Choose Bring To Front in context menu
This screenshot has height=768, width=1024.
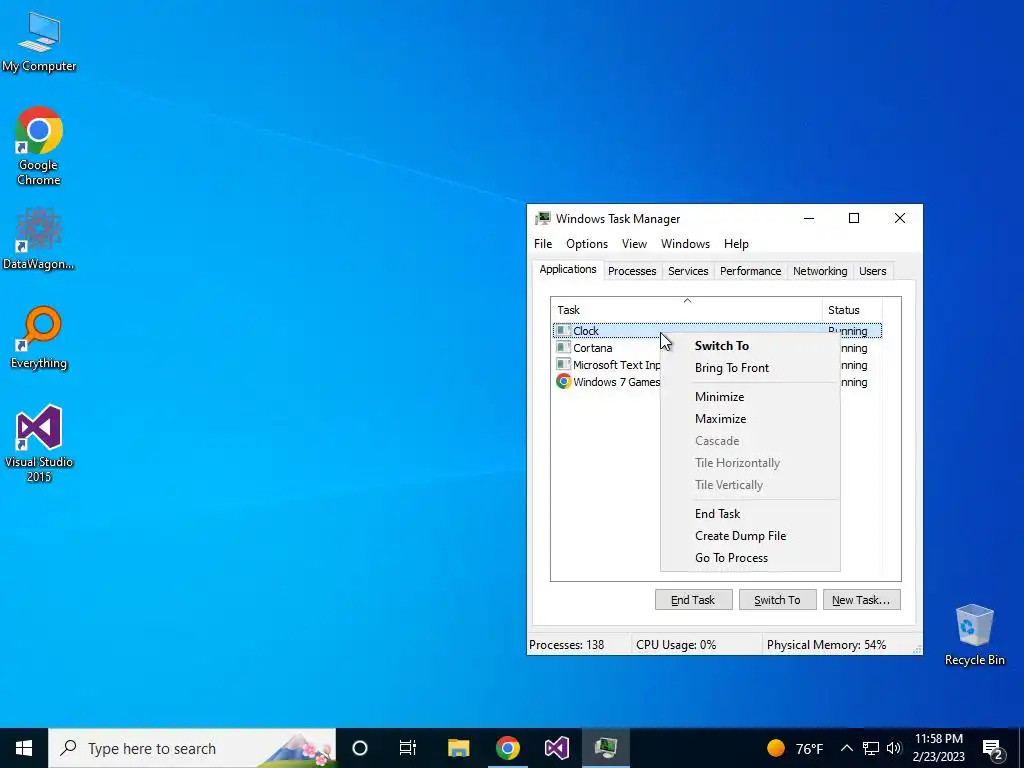(750, 368)
